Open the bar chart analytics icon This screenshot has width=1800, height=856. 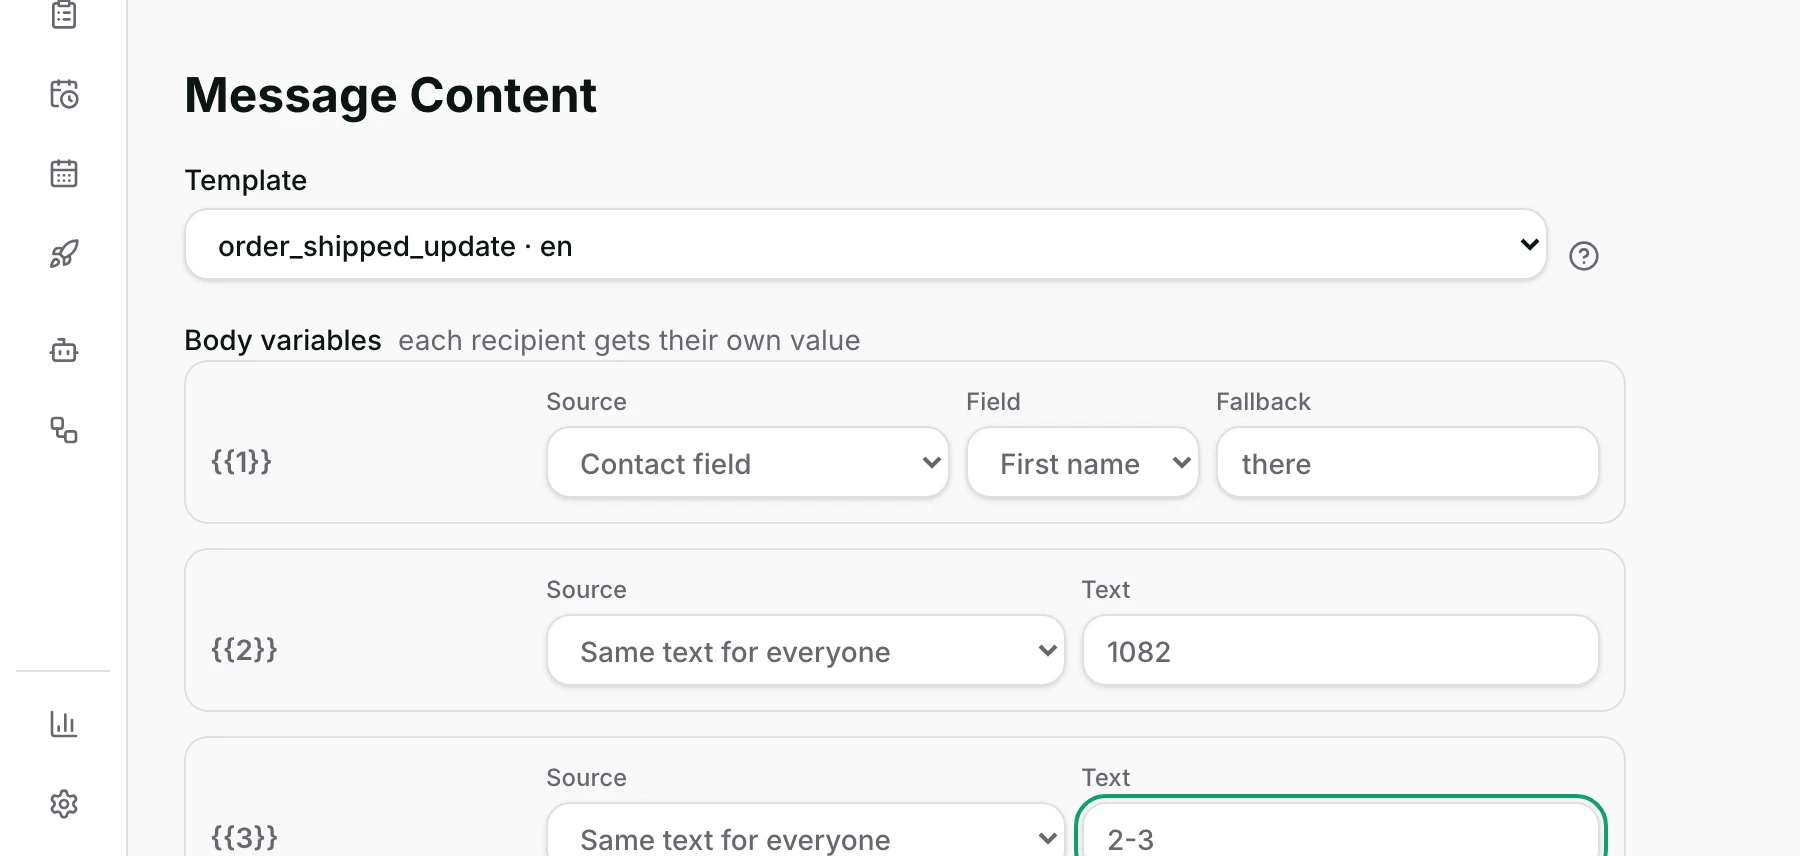coord(64,723)
